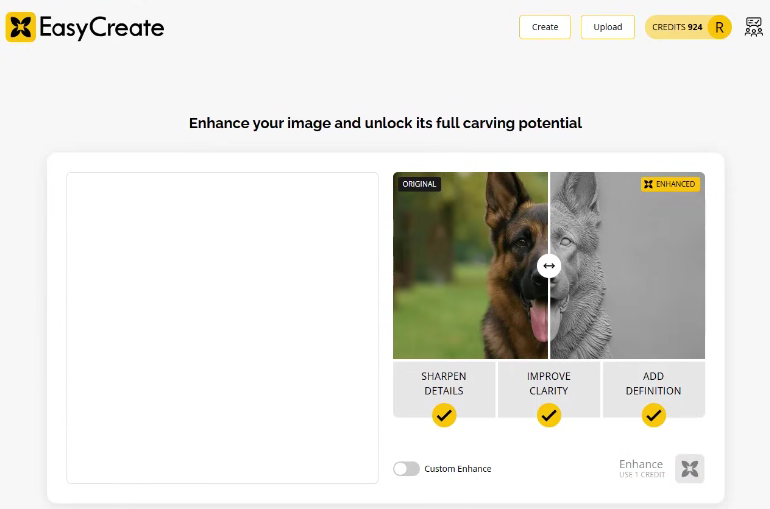Click the Original label on preview
The image size is (770, 509).
click(x=419, y=184)
